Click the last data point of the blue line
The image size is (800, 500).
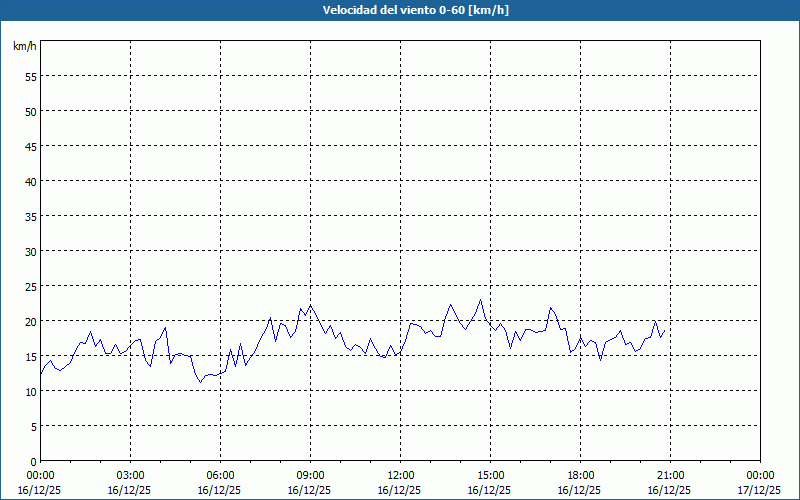(x=664, y=329)
